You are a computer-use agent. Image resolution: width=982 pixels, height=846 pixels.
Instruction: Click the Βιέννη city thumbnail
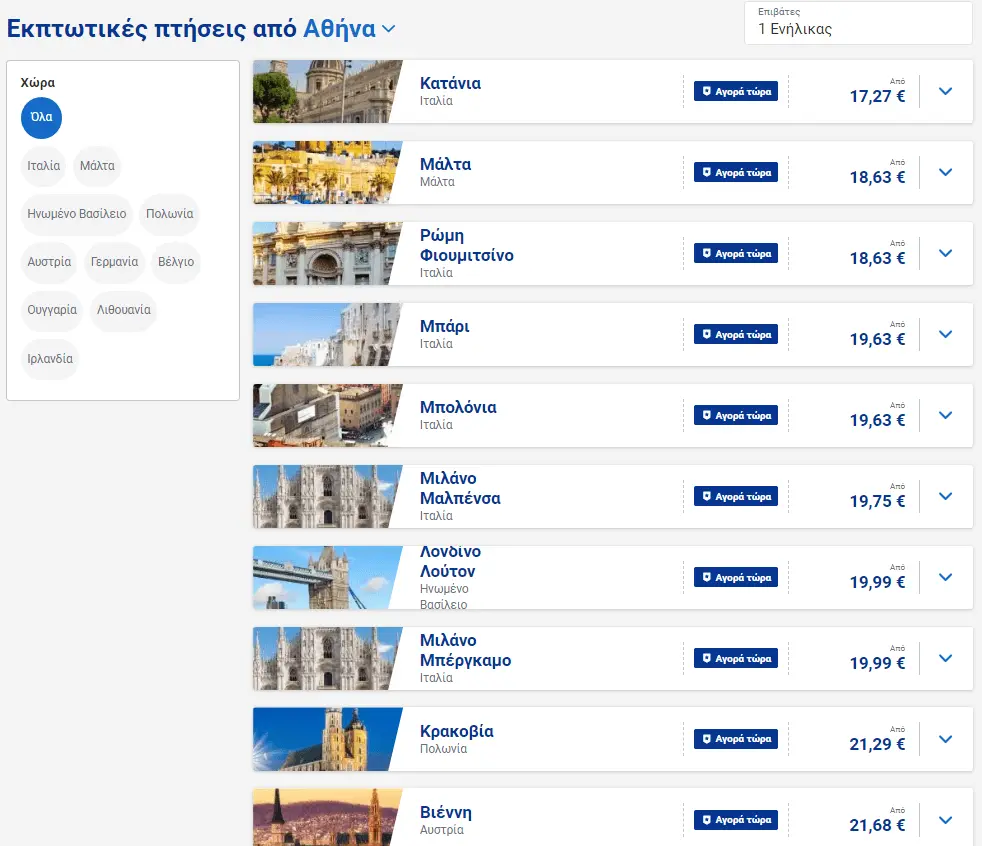(x=328, y=817)
